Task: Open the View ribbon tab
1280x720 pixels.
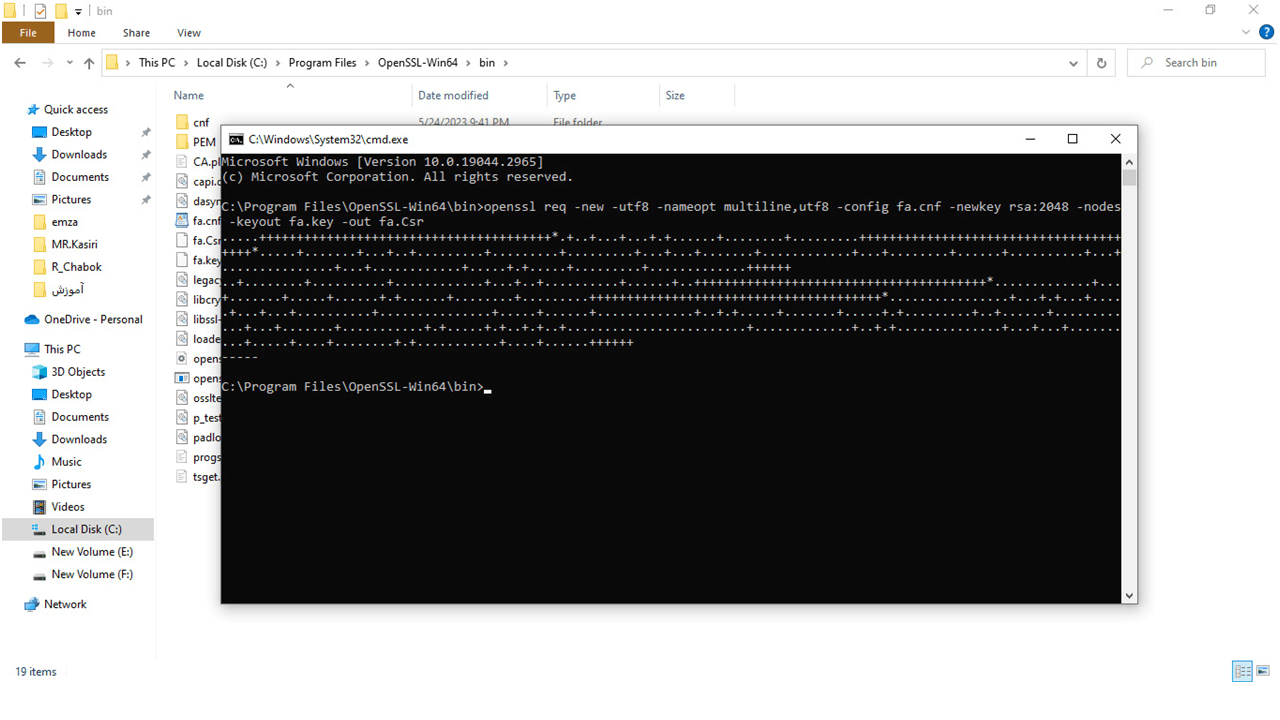Action: 188,33
